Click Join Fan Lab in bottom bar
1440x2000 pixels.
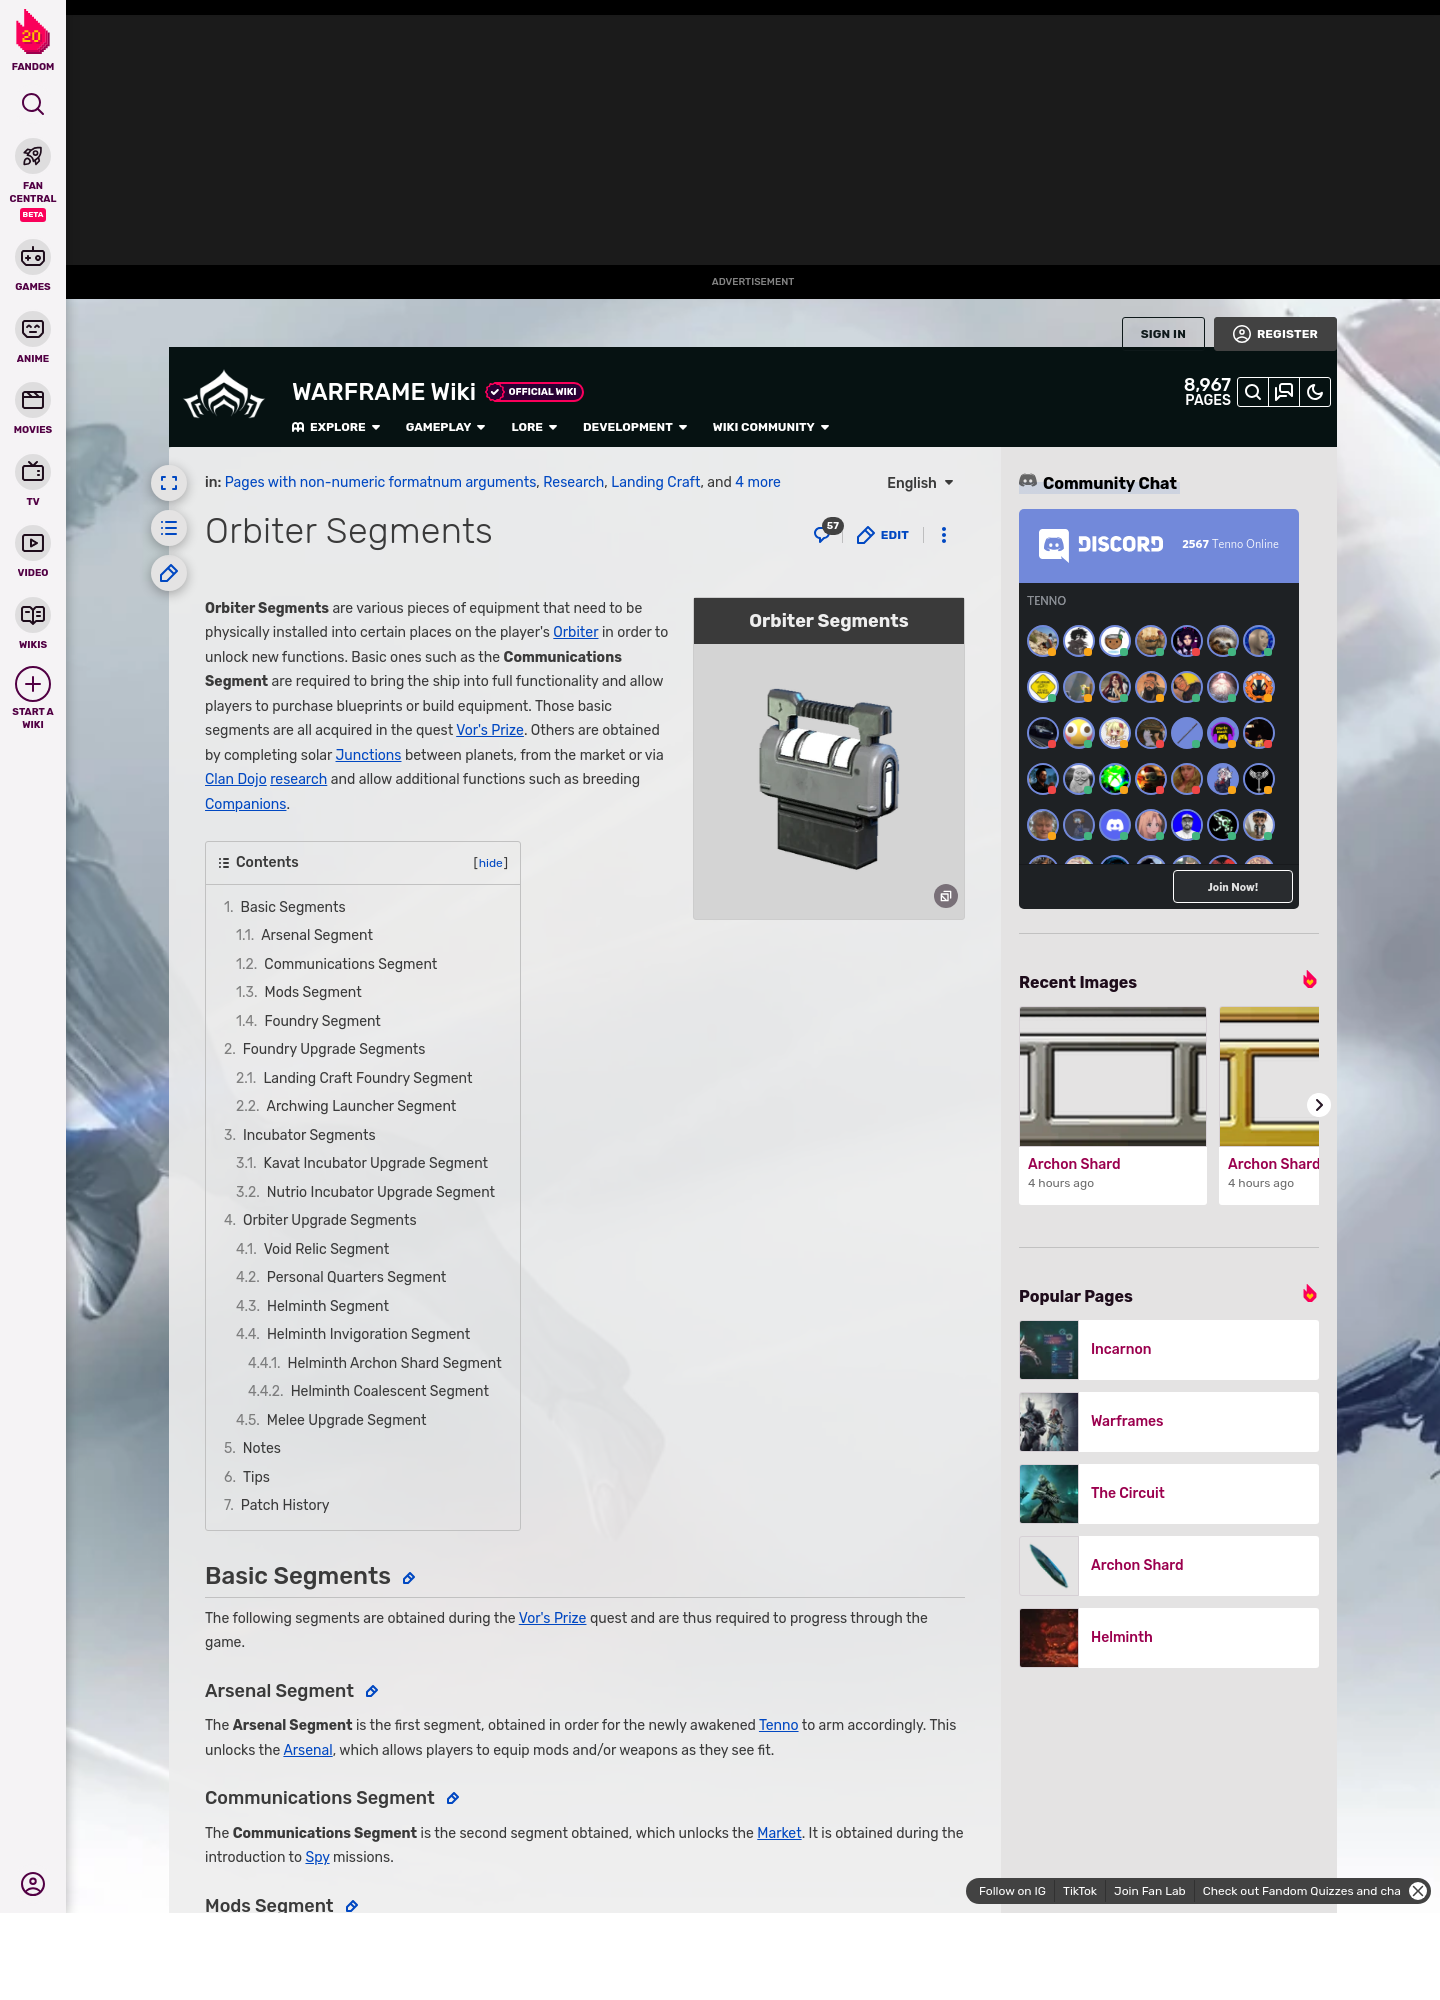1149,1891
